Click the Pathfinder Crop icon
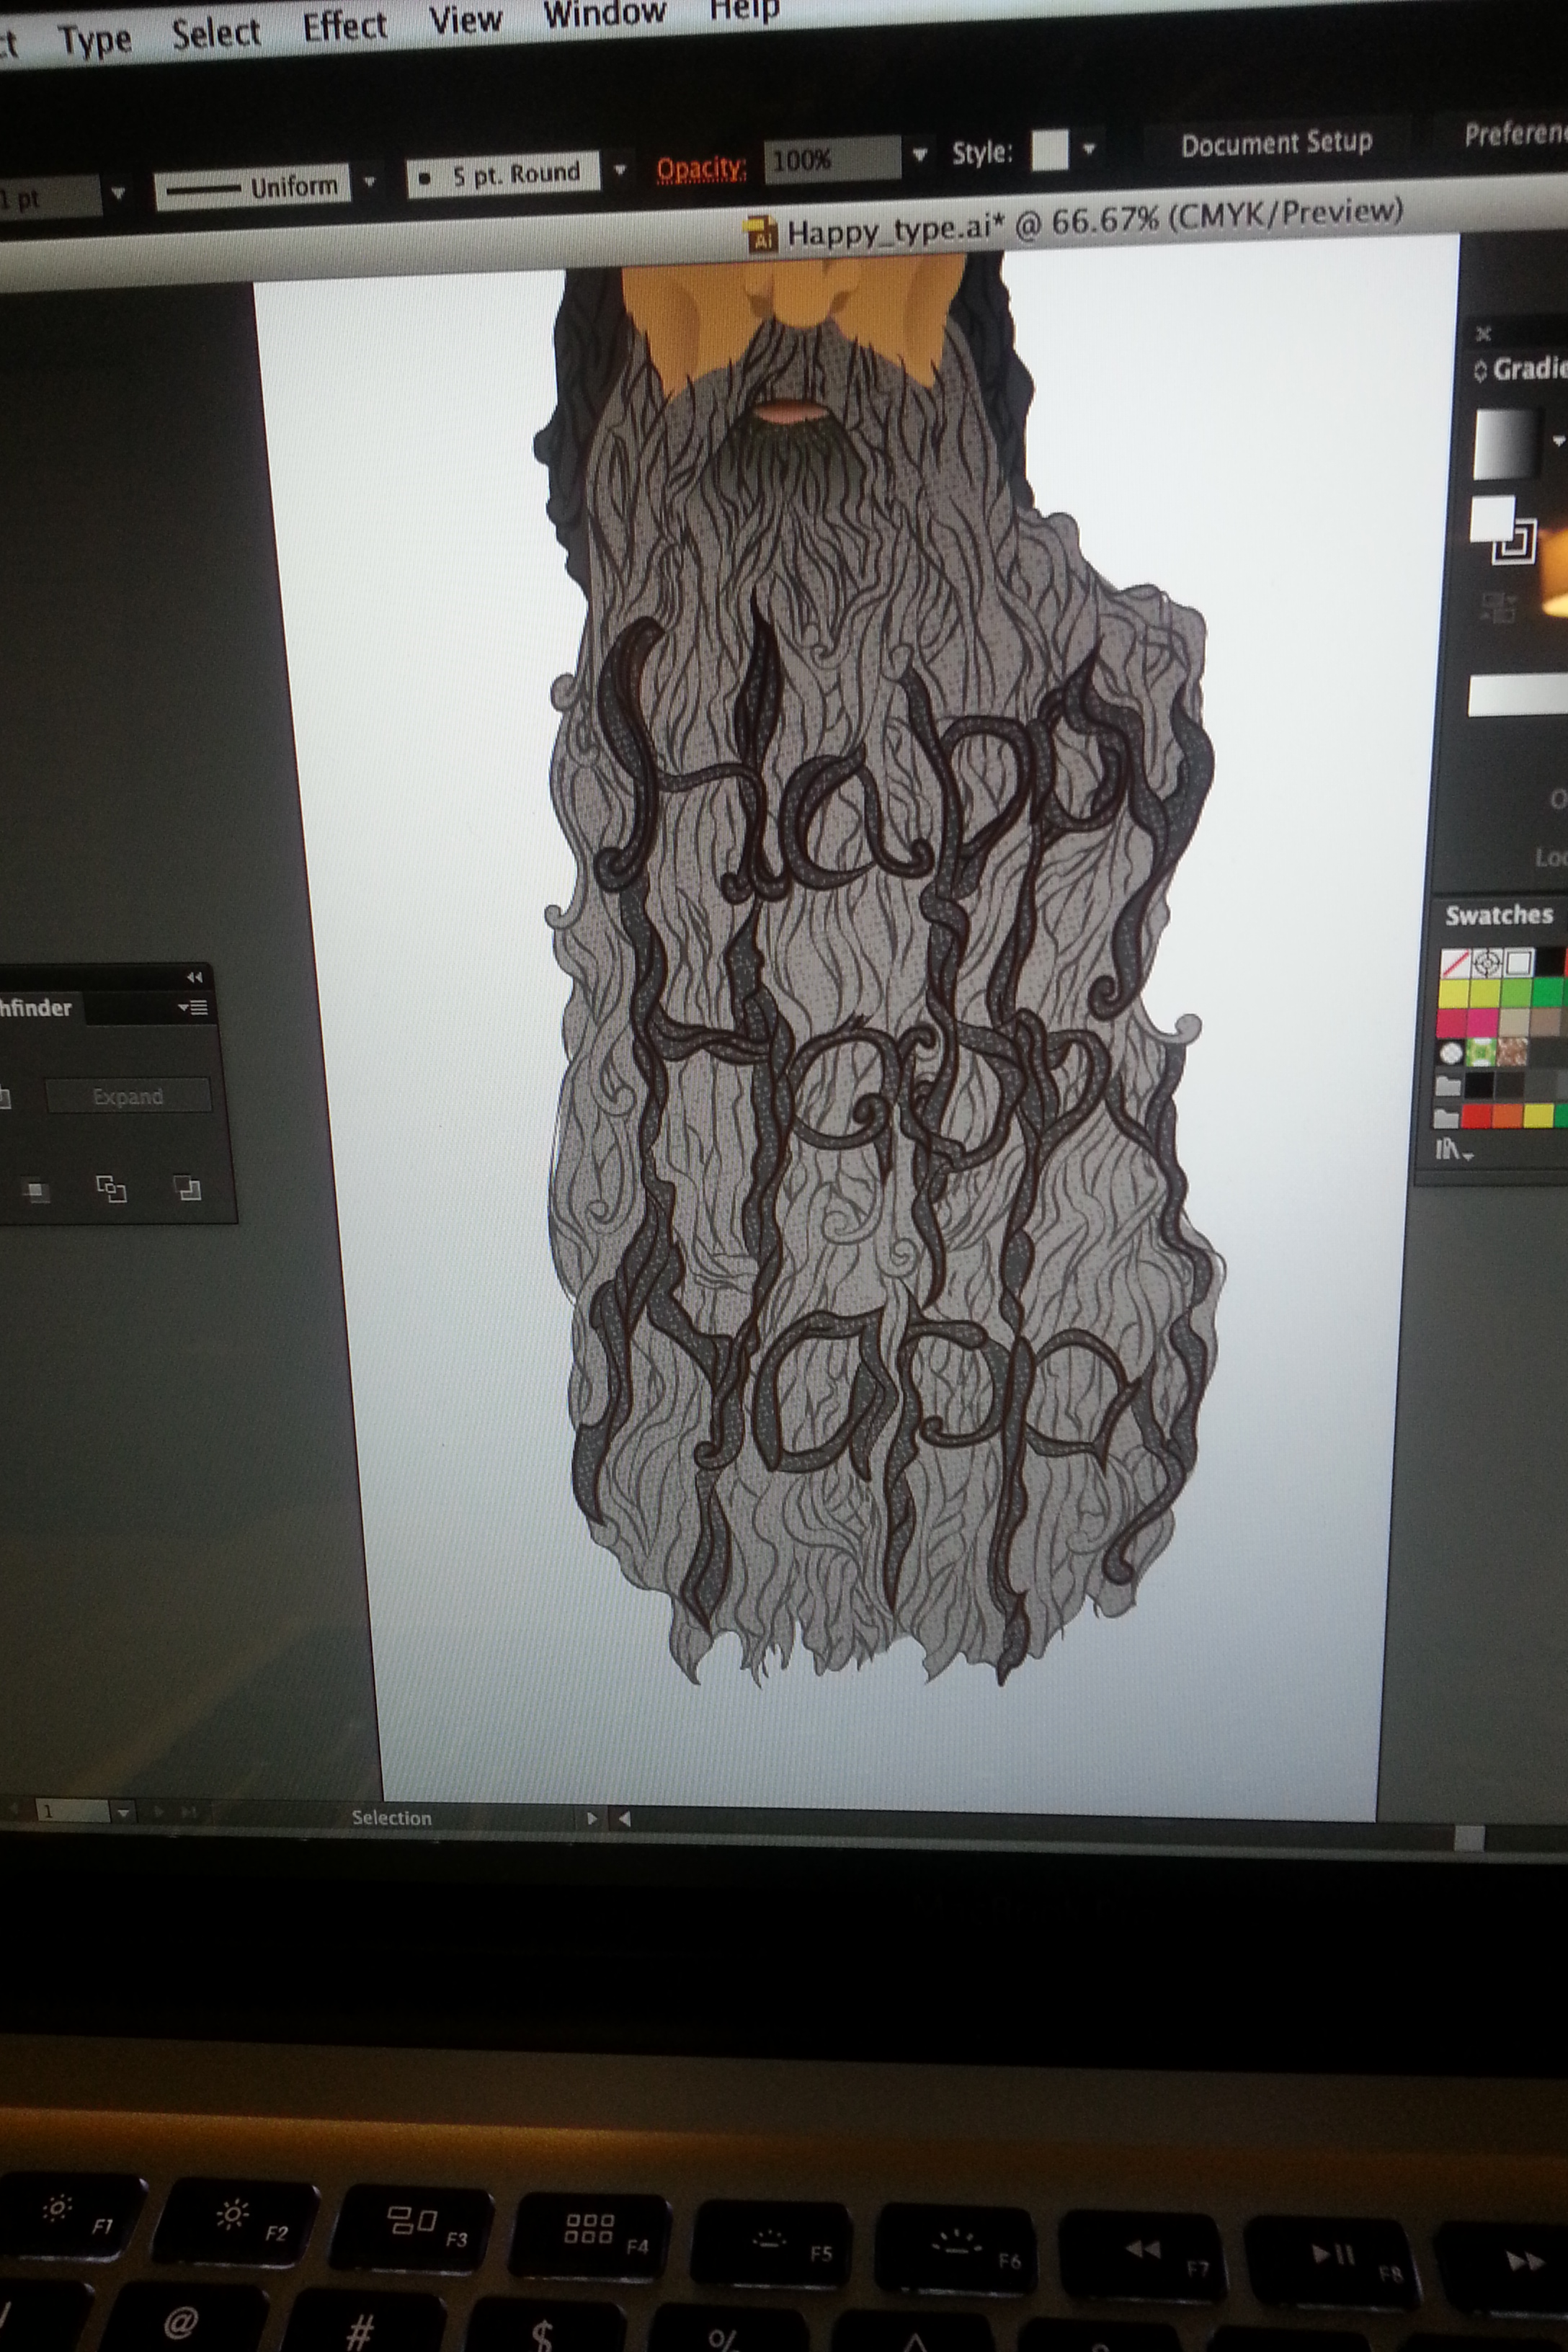Viewport: 1568px width, 2352px height. [x=37, y=1190]
